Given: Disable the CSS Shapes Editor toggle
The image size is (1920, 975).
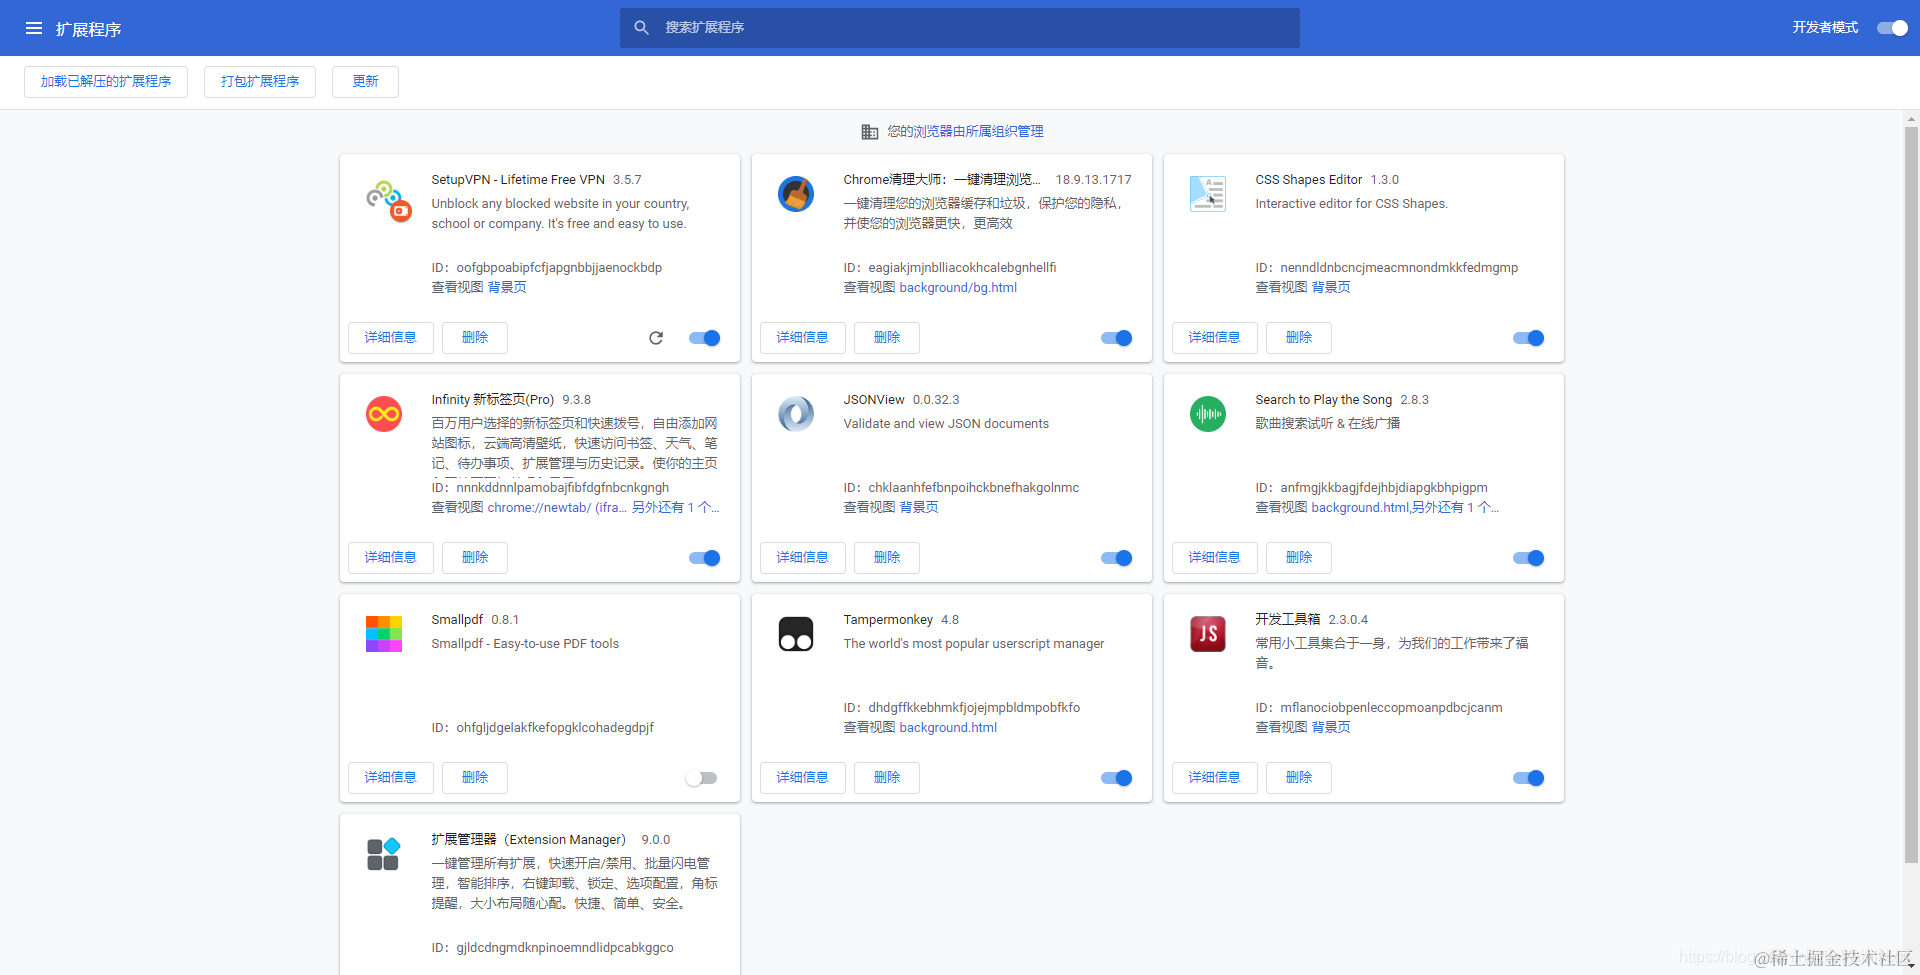Looking at the screenshot, I should pyautogui.click(x=1529, y=338).
